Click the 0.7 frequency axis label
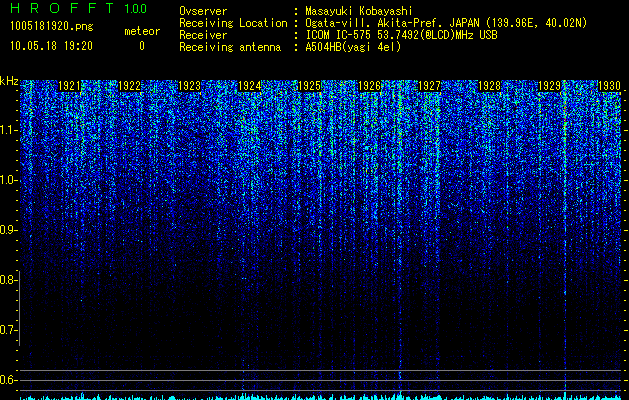Screen dimensions: 629x400 pos(7,330)
